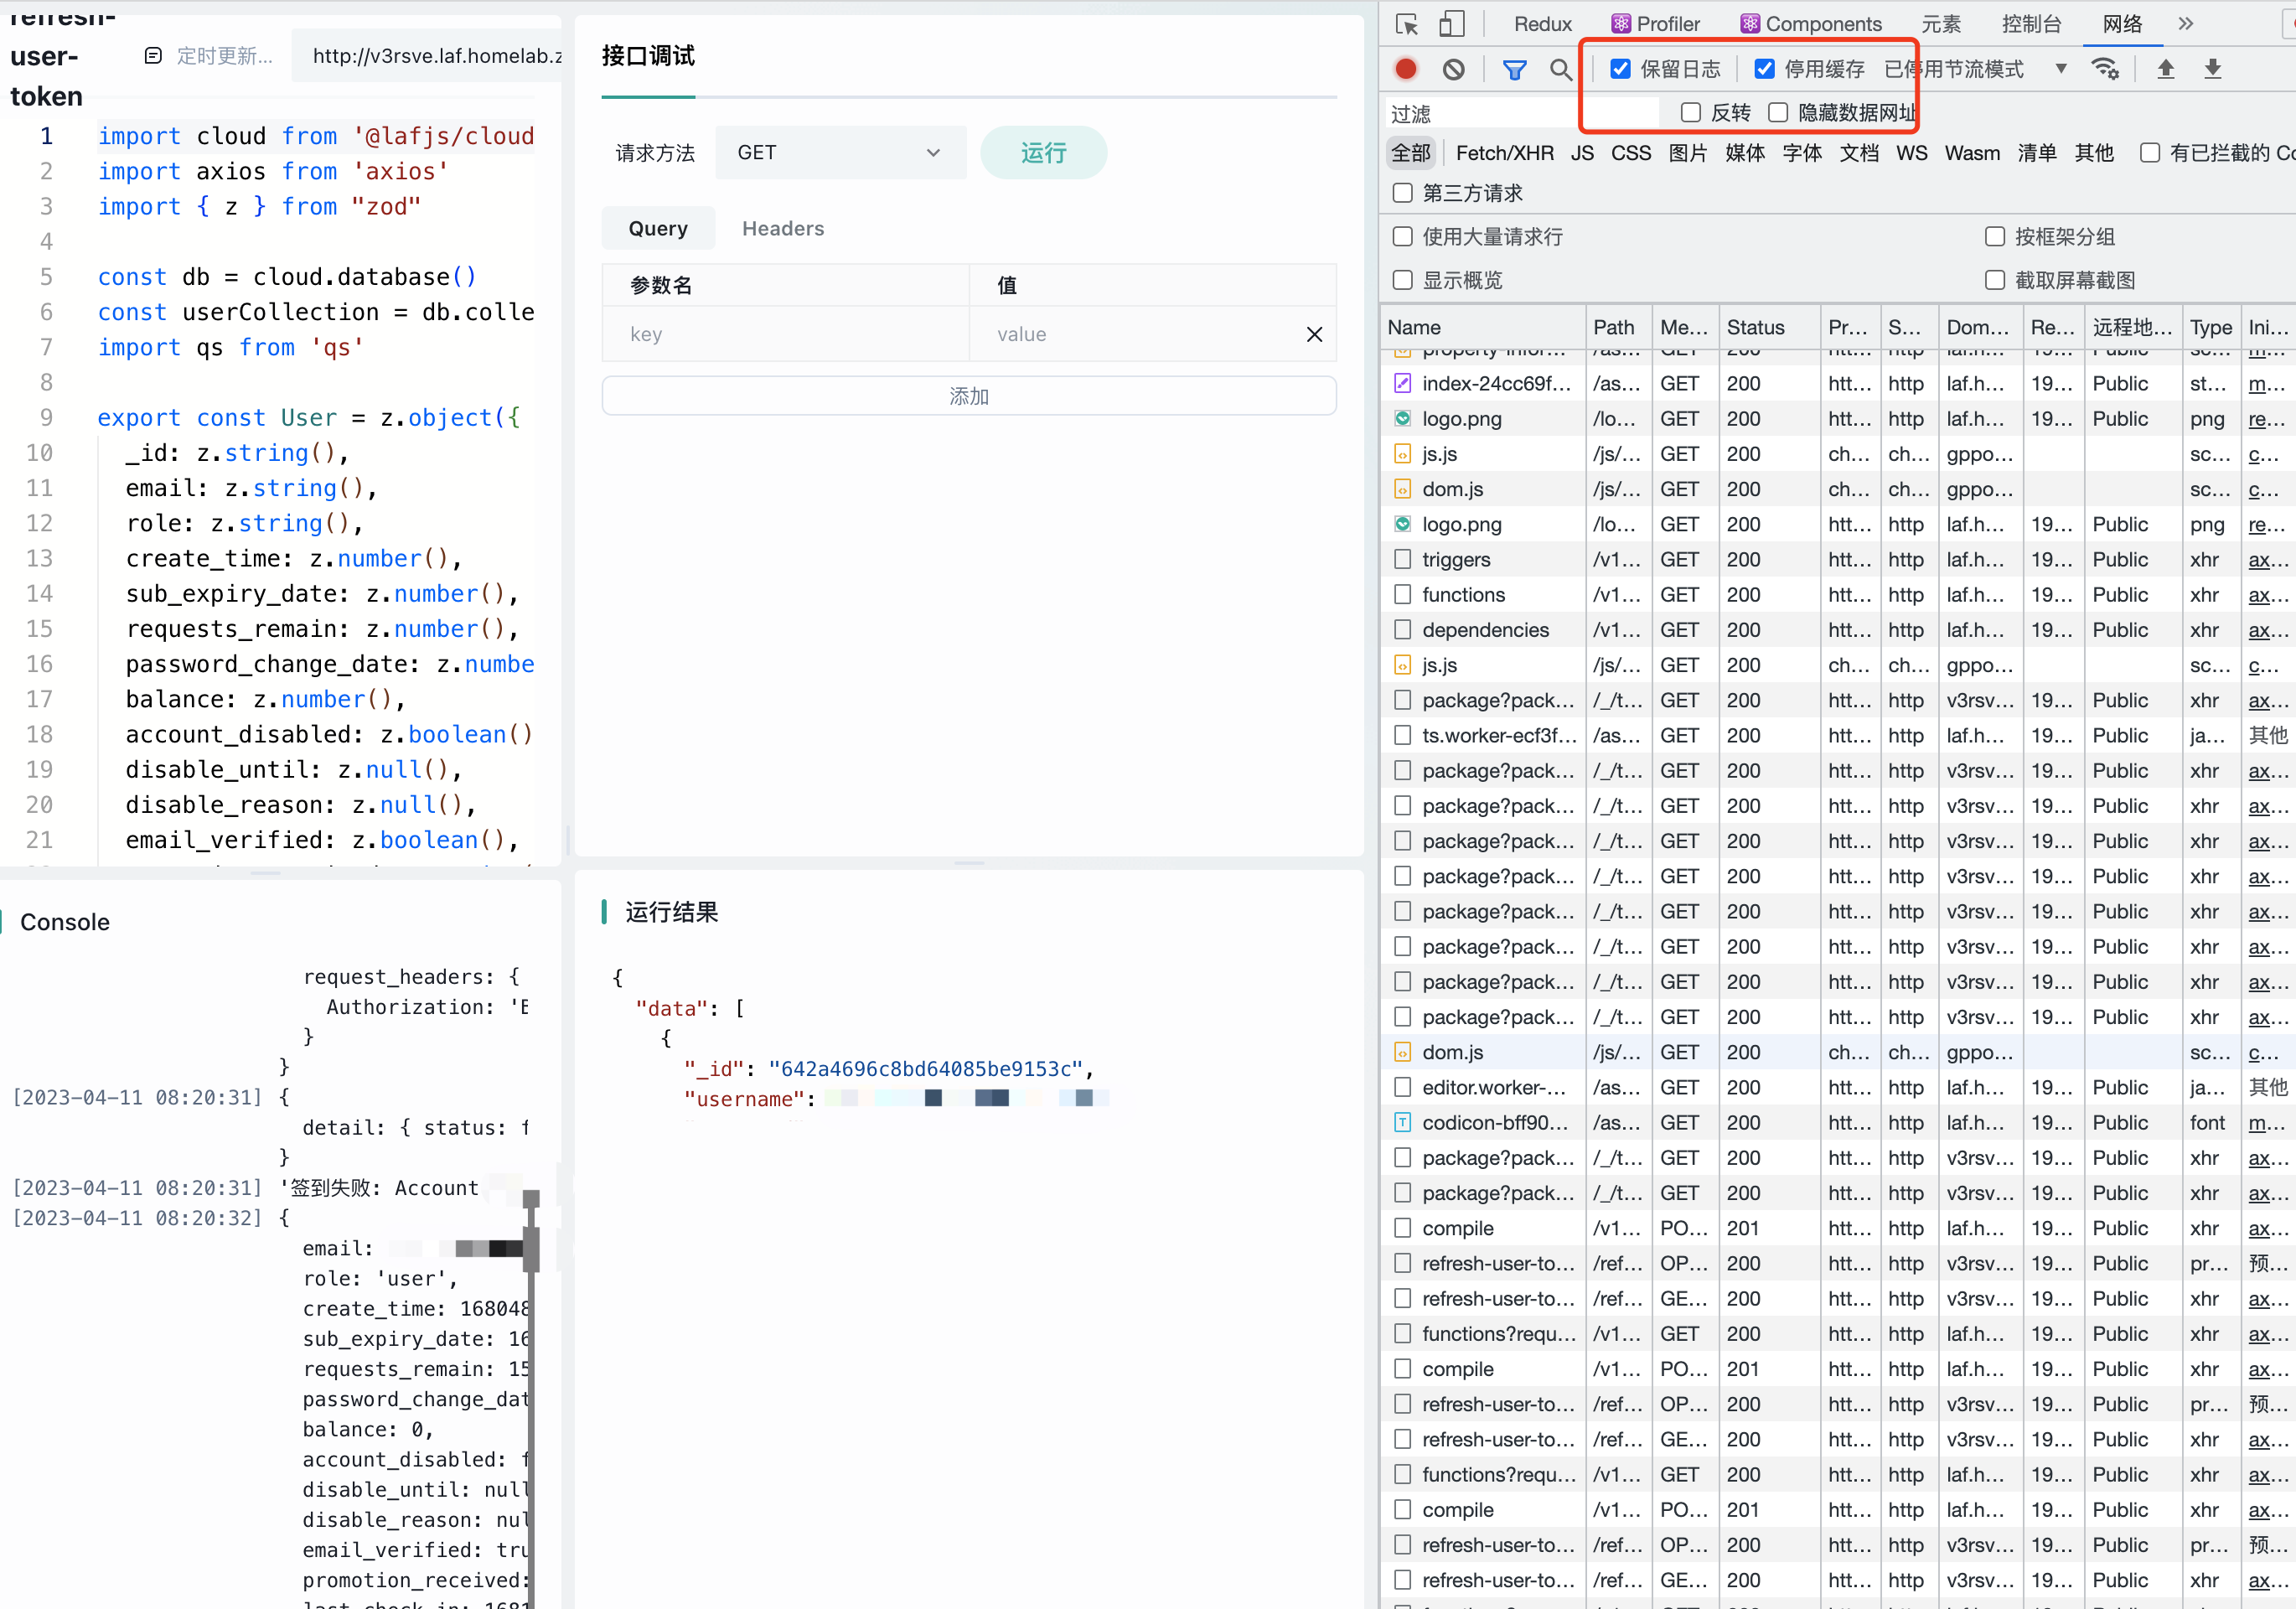Enable the 反转 filter checkbox
The width and height of the screenshot is (2296, 1609).
coord(1690,113)
